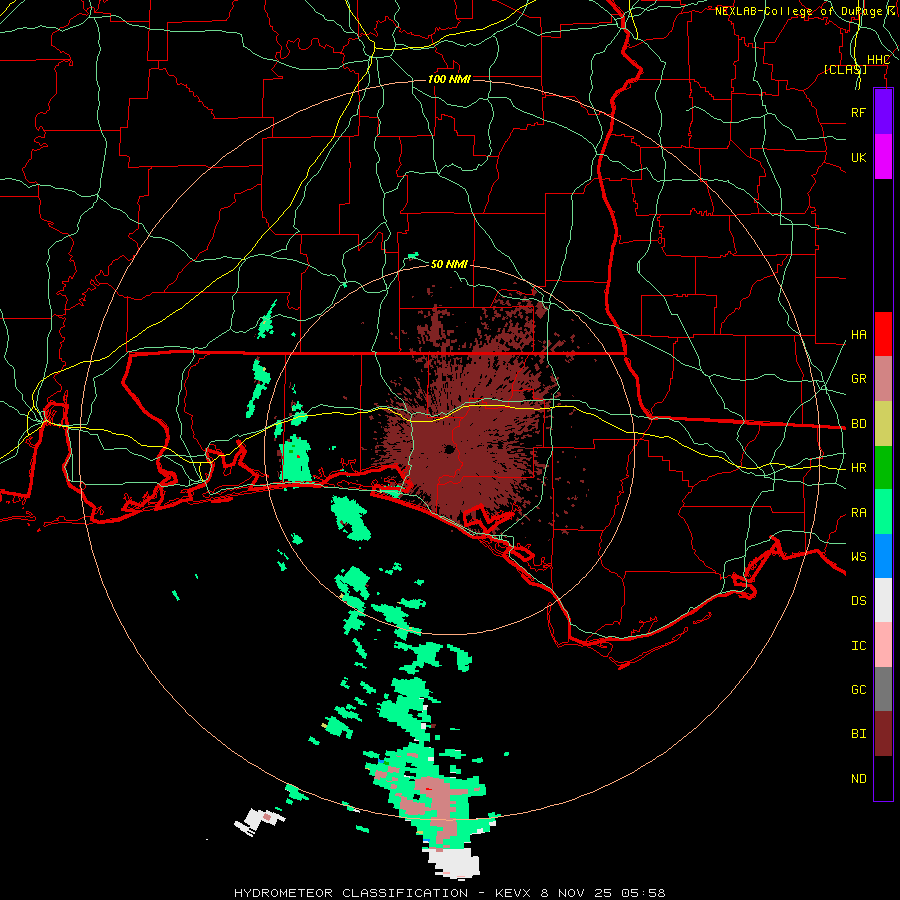Click the light pink IC legend swatch
900x900 pixels.
pos(883,645)
